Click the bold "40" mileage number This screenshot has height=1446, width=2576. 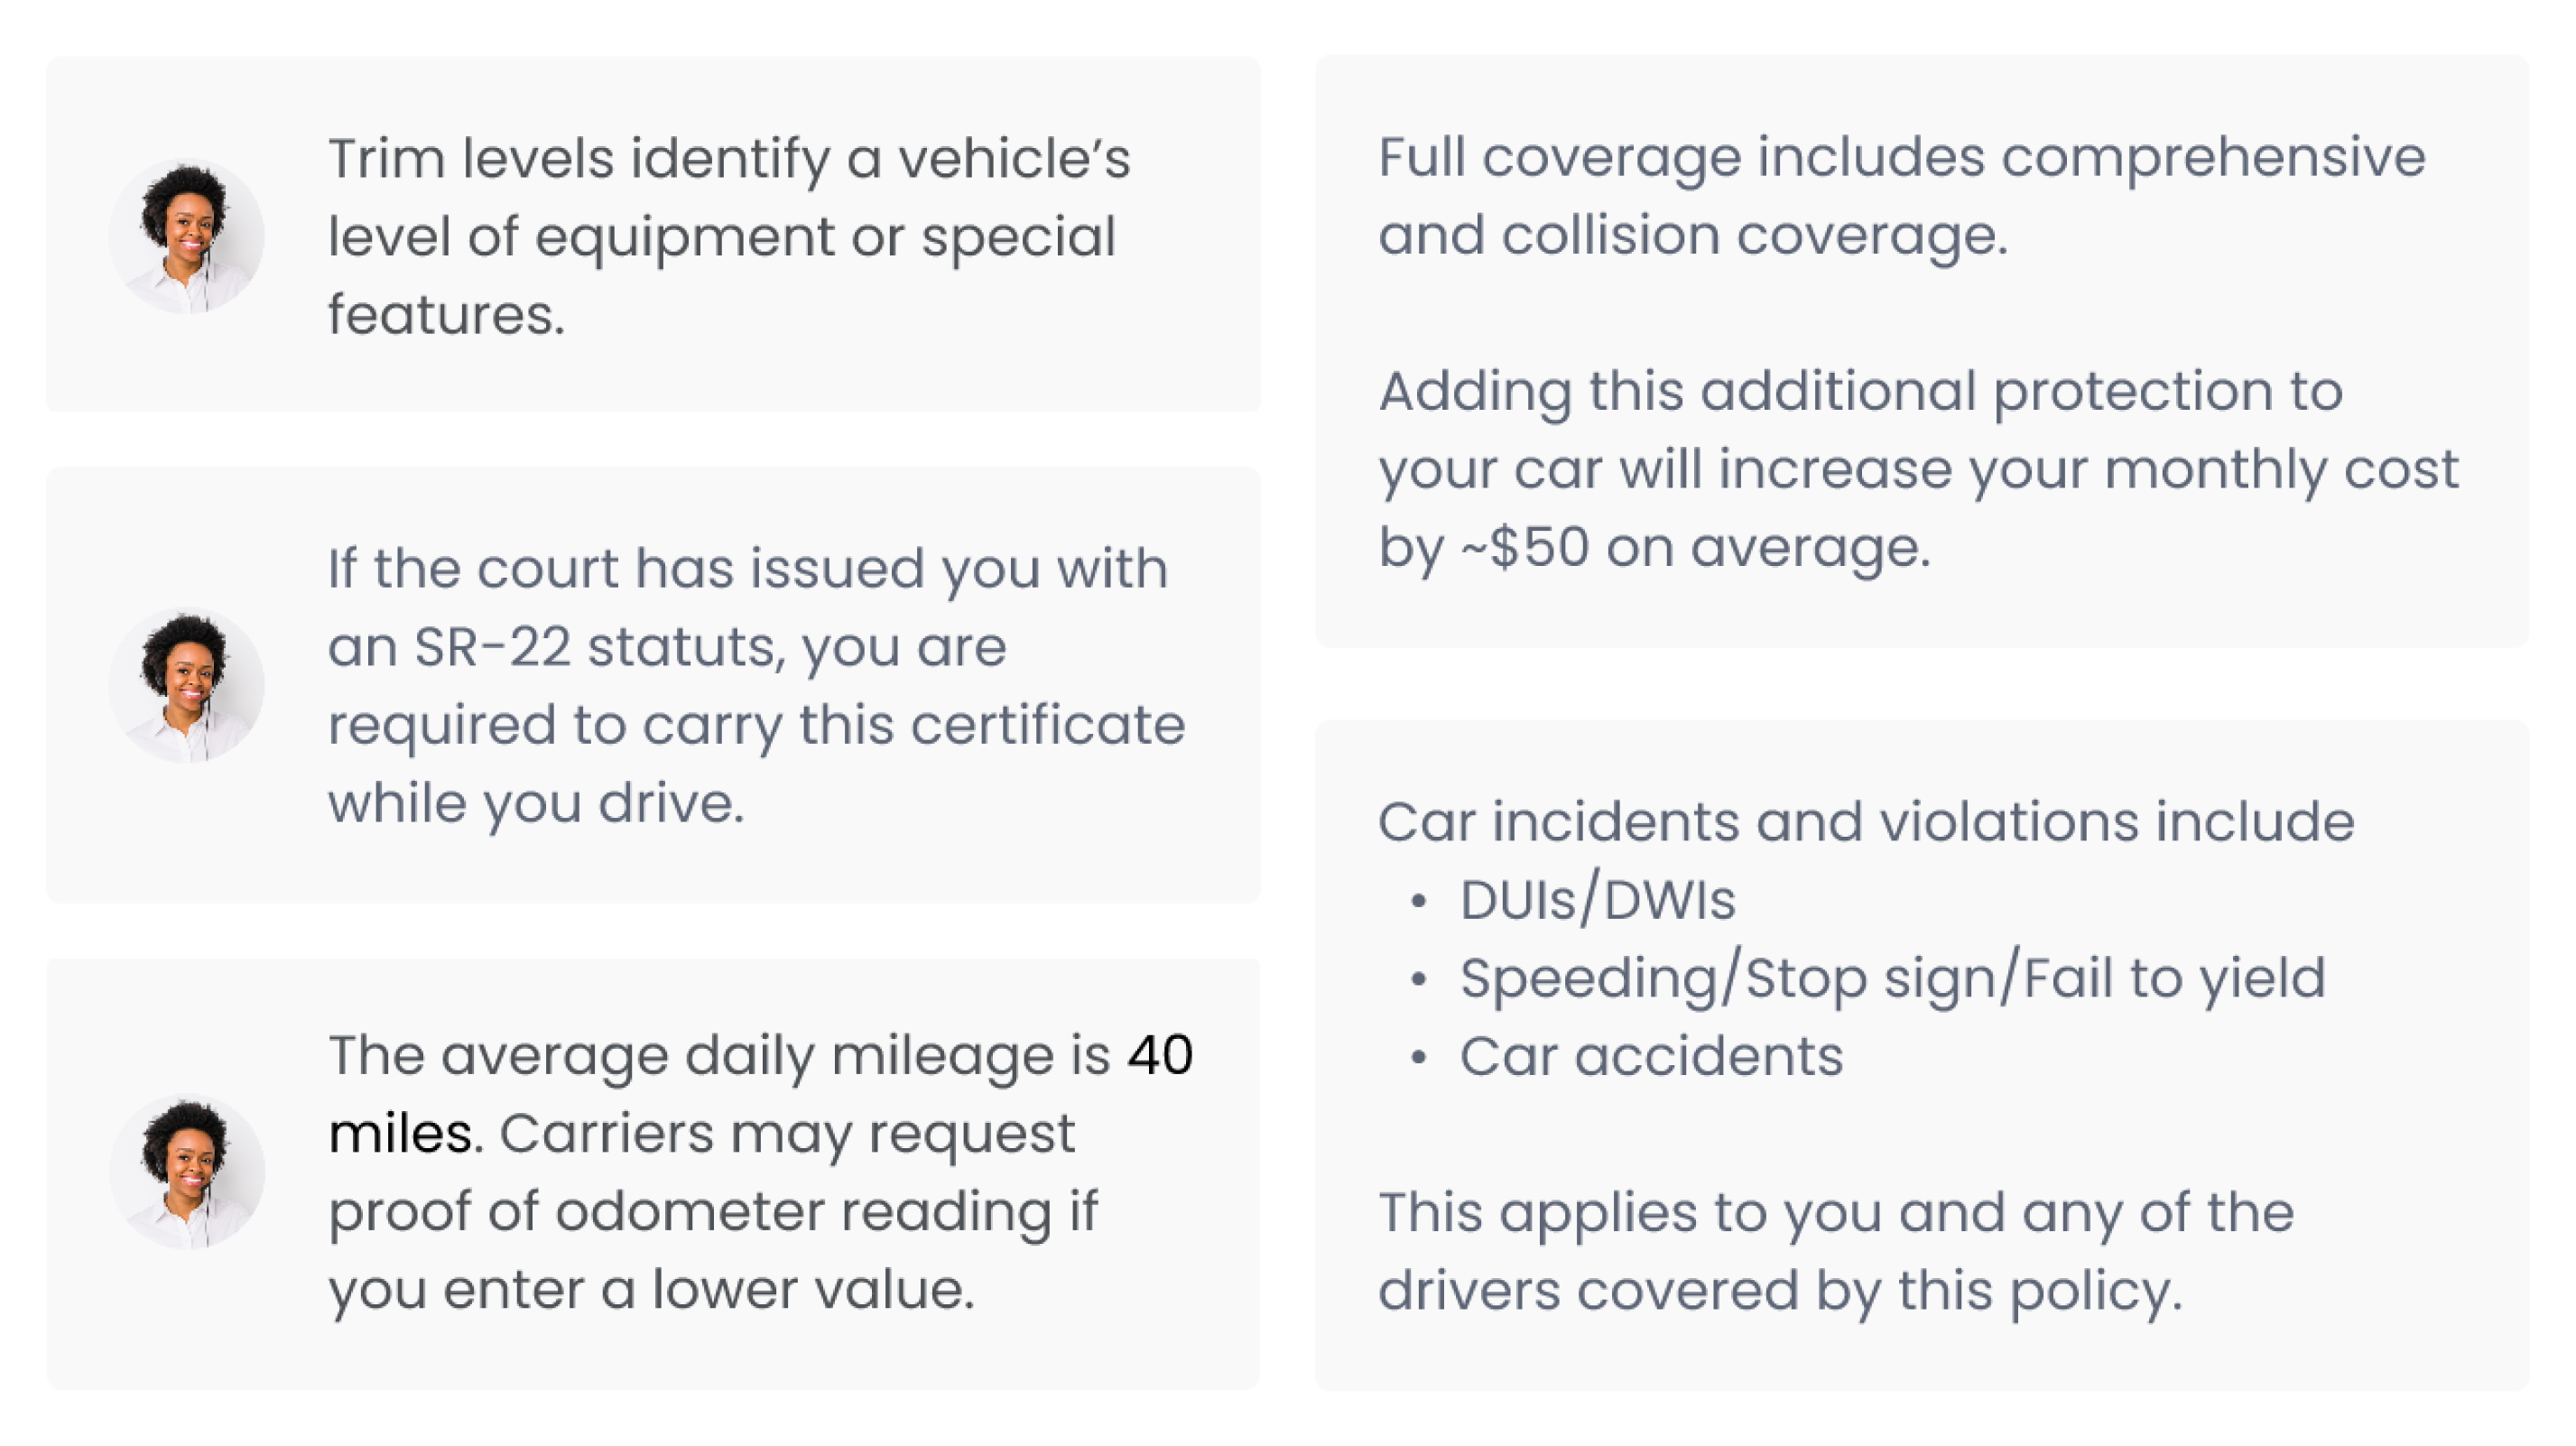(1160, 1055)
